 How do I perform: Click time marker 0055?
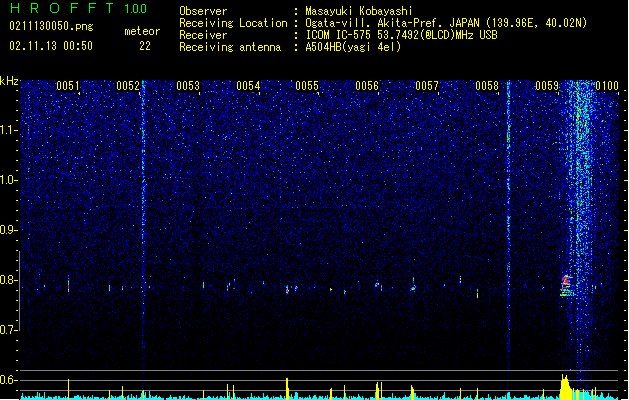click(307, 86)
